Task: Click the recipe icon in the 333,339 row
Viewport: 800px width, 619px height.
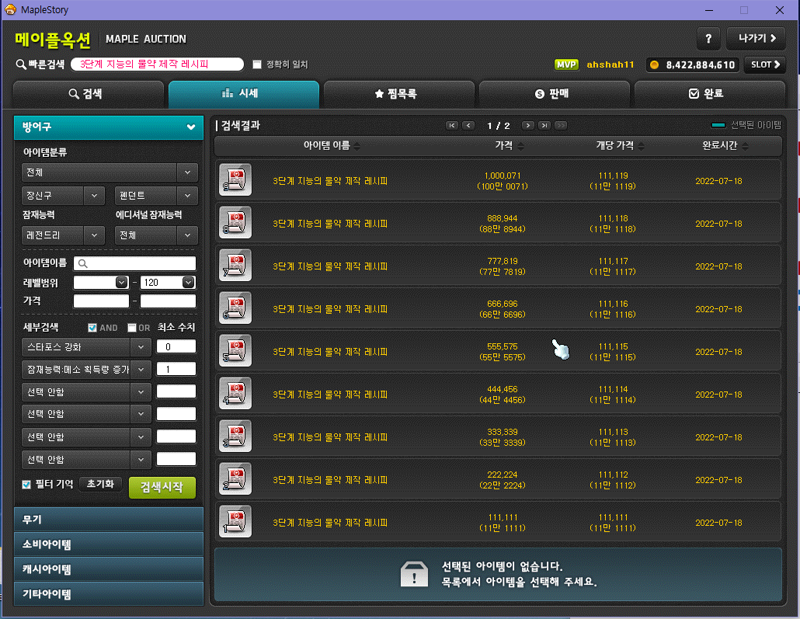Action: [x=235, y=436]
